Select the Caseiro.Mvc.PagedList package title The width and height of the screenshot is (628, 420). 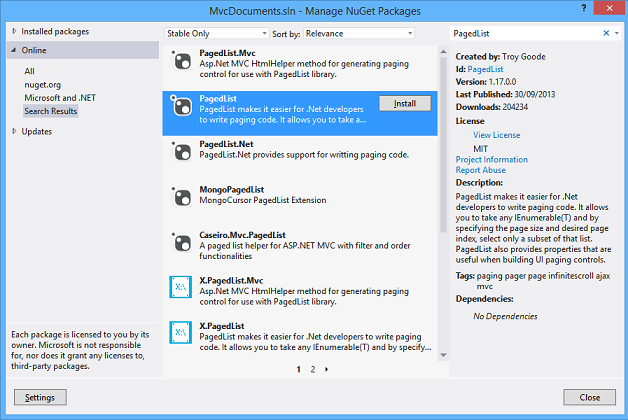(x=242, y=235)
